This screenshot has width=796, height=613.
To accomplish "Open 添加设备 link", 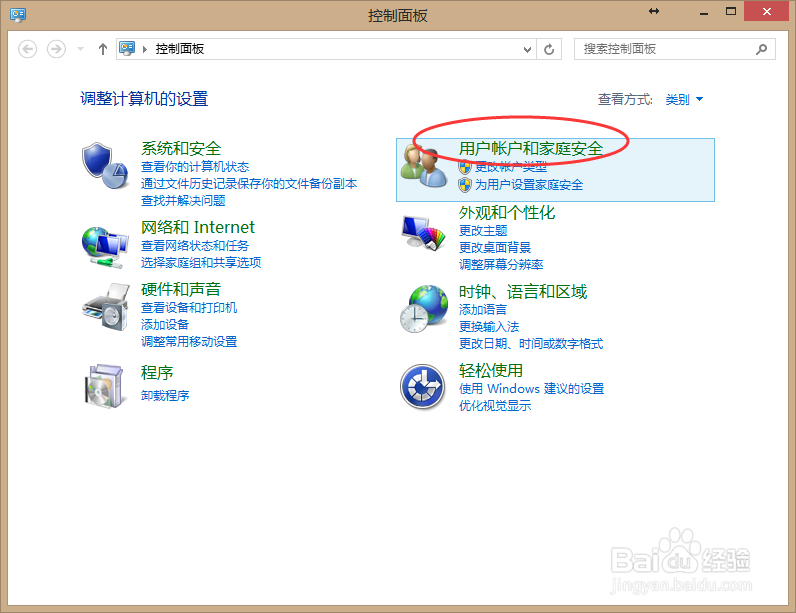I will coord(164,324).
